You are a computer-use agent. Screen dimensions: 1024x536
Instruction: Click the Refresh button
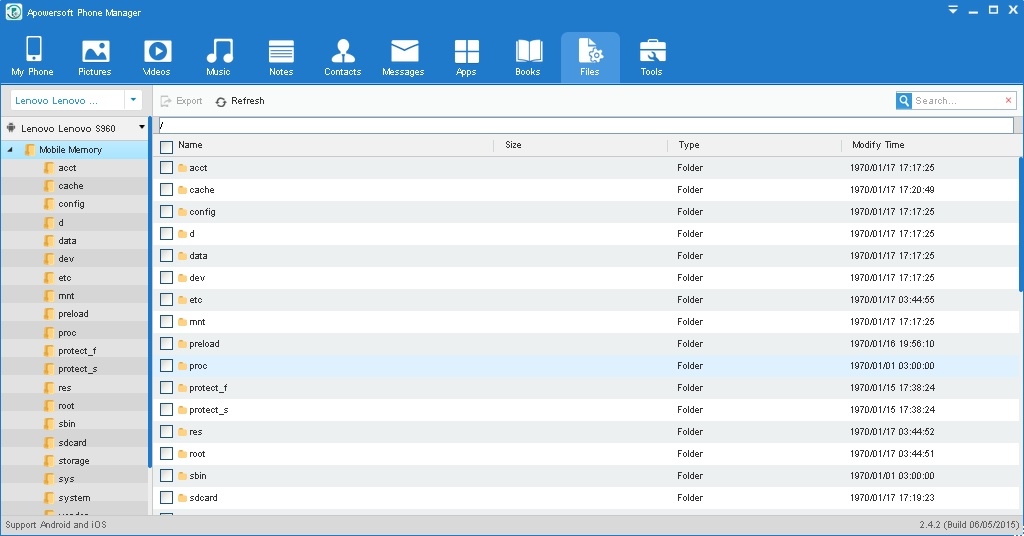coord(240,101)
